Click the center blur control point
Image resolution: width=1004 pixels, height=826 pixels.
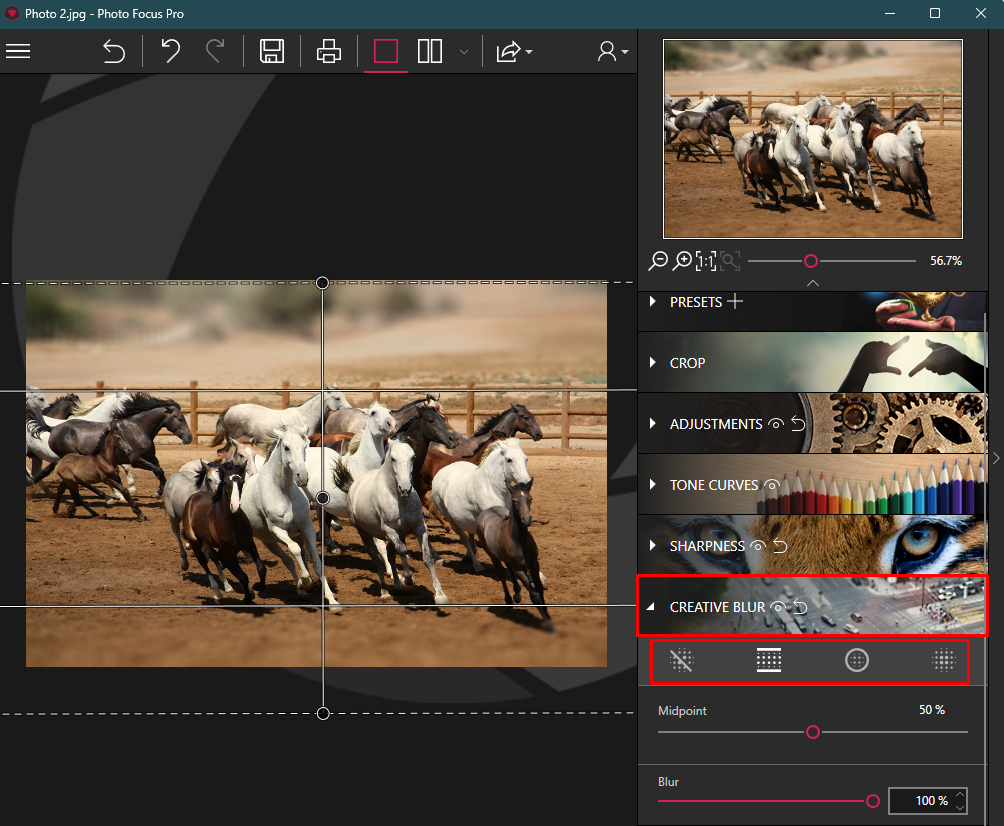click(323, 498)
